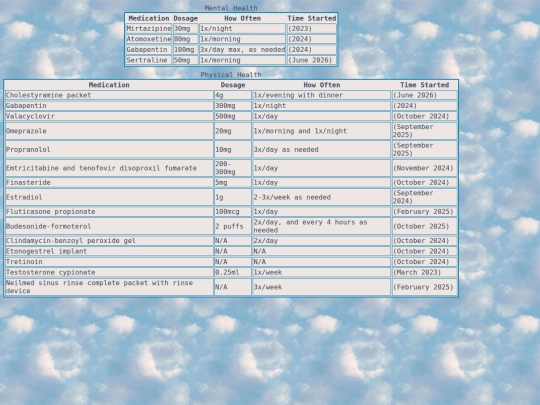Click '3x/day as needed' for Propranolol

322,149
